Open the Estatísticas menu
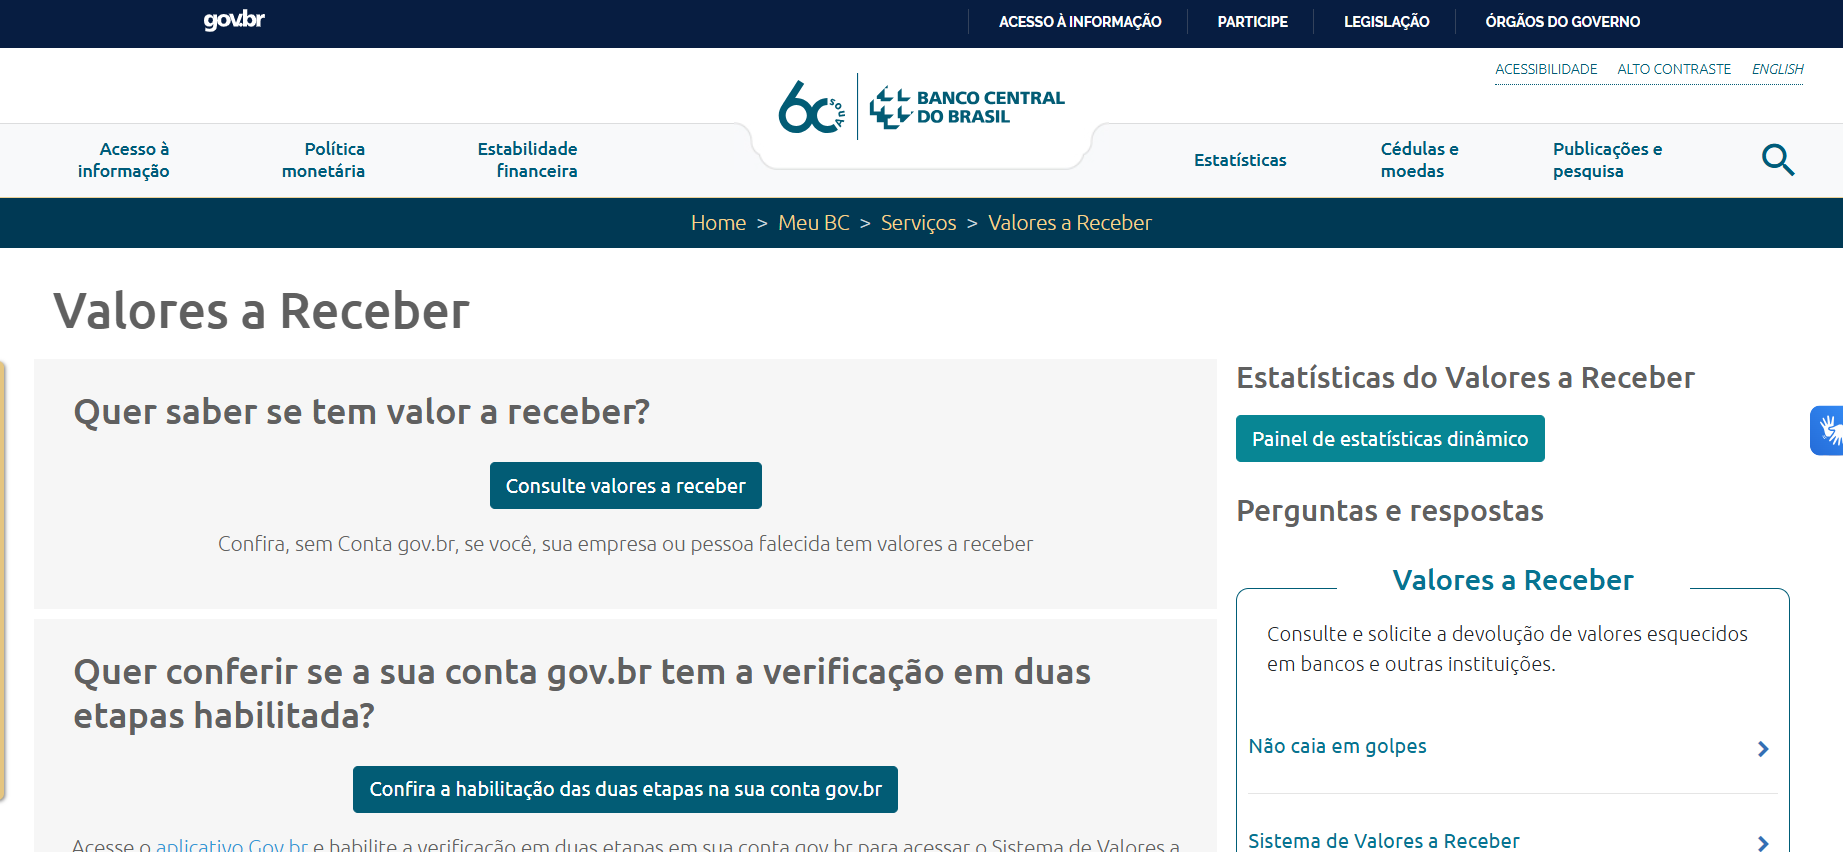The image size is (1843, 852). point(1240,160)
